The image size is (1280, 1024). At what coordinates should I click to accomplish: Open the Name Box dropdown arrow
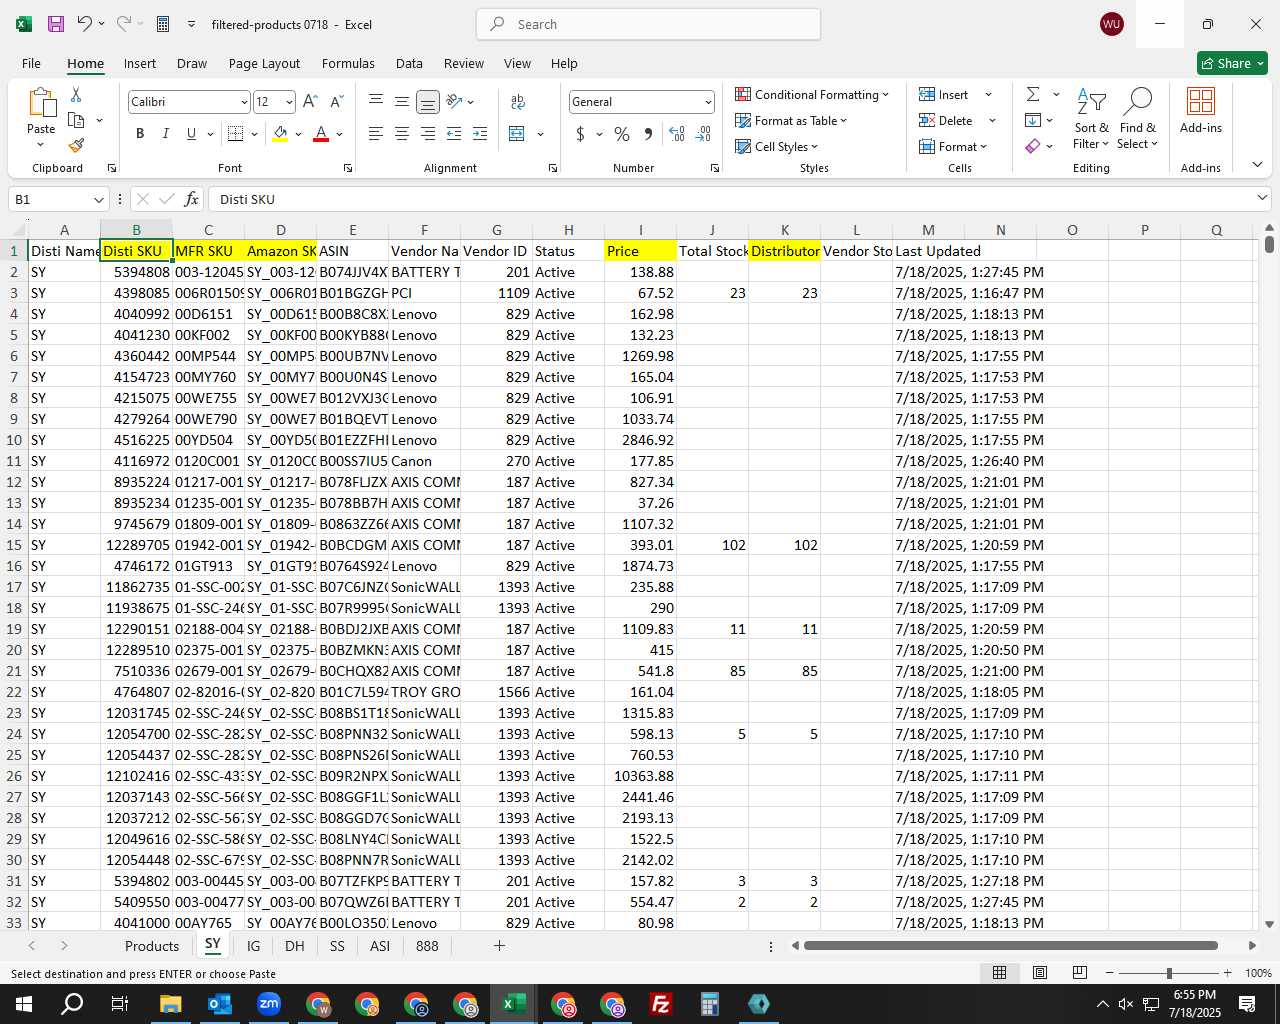[x=98, y=199]
